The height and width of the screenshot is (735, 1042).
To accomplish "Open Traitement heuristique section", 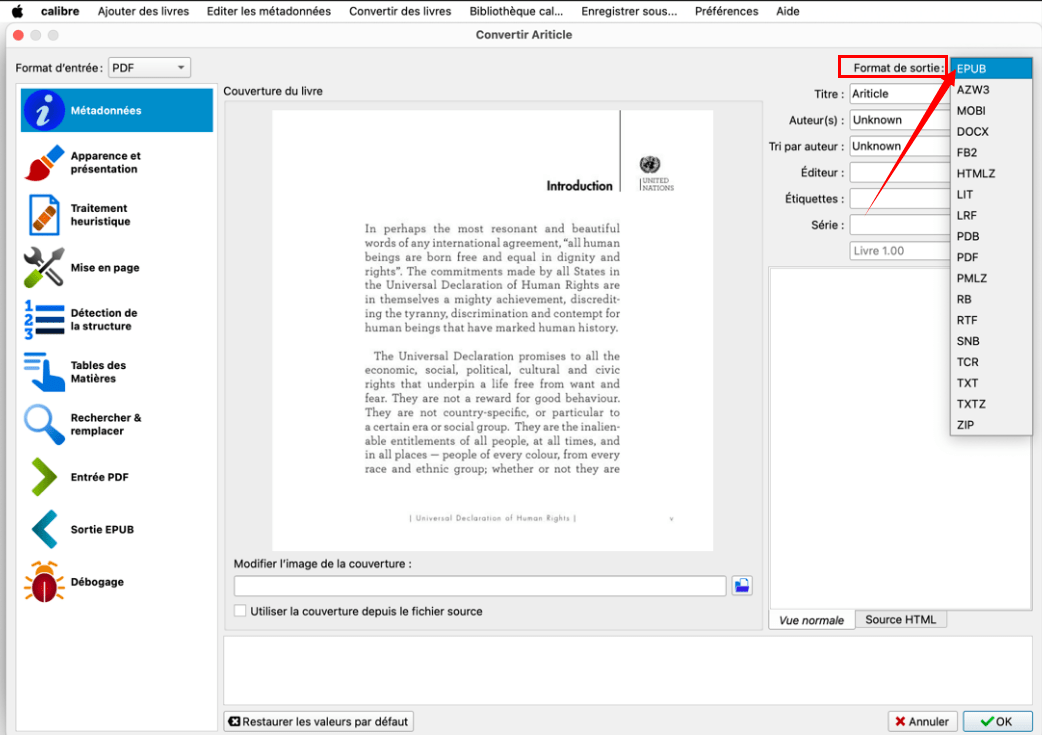I will [117, 215].
